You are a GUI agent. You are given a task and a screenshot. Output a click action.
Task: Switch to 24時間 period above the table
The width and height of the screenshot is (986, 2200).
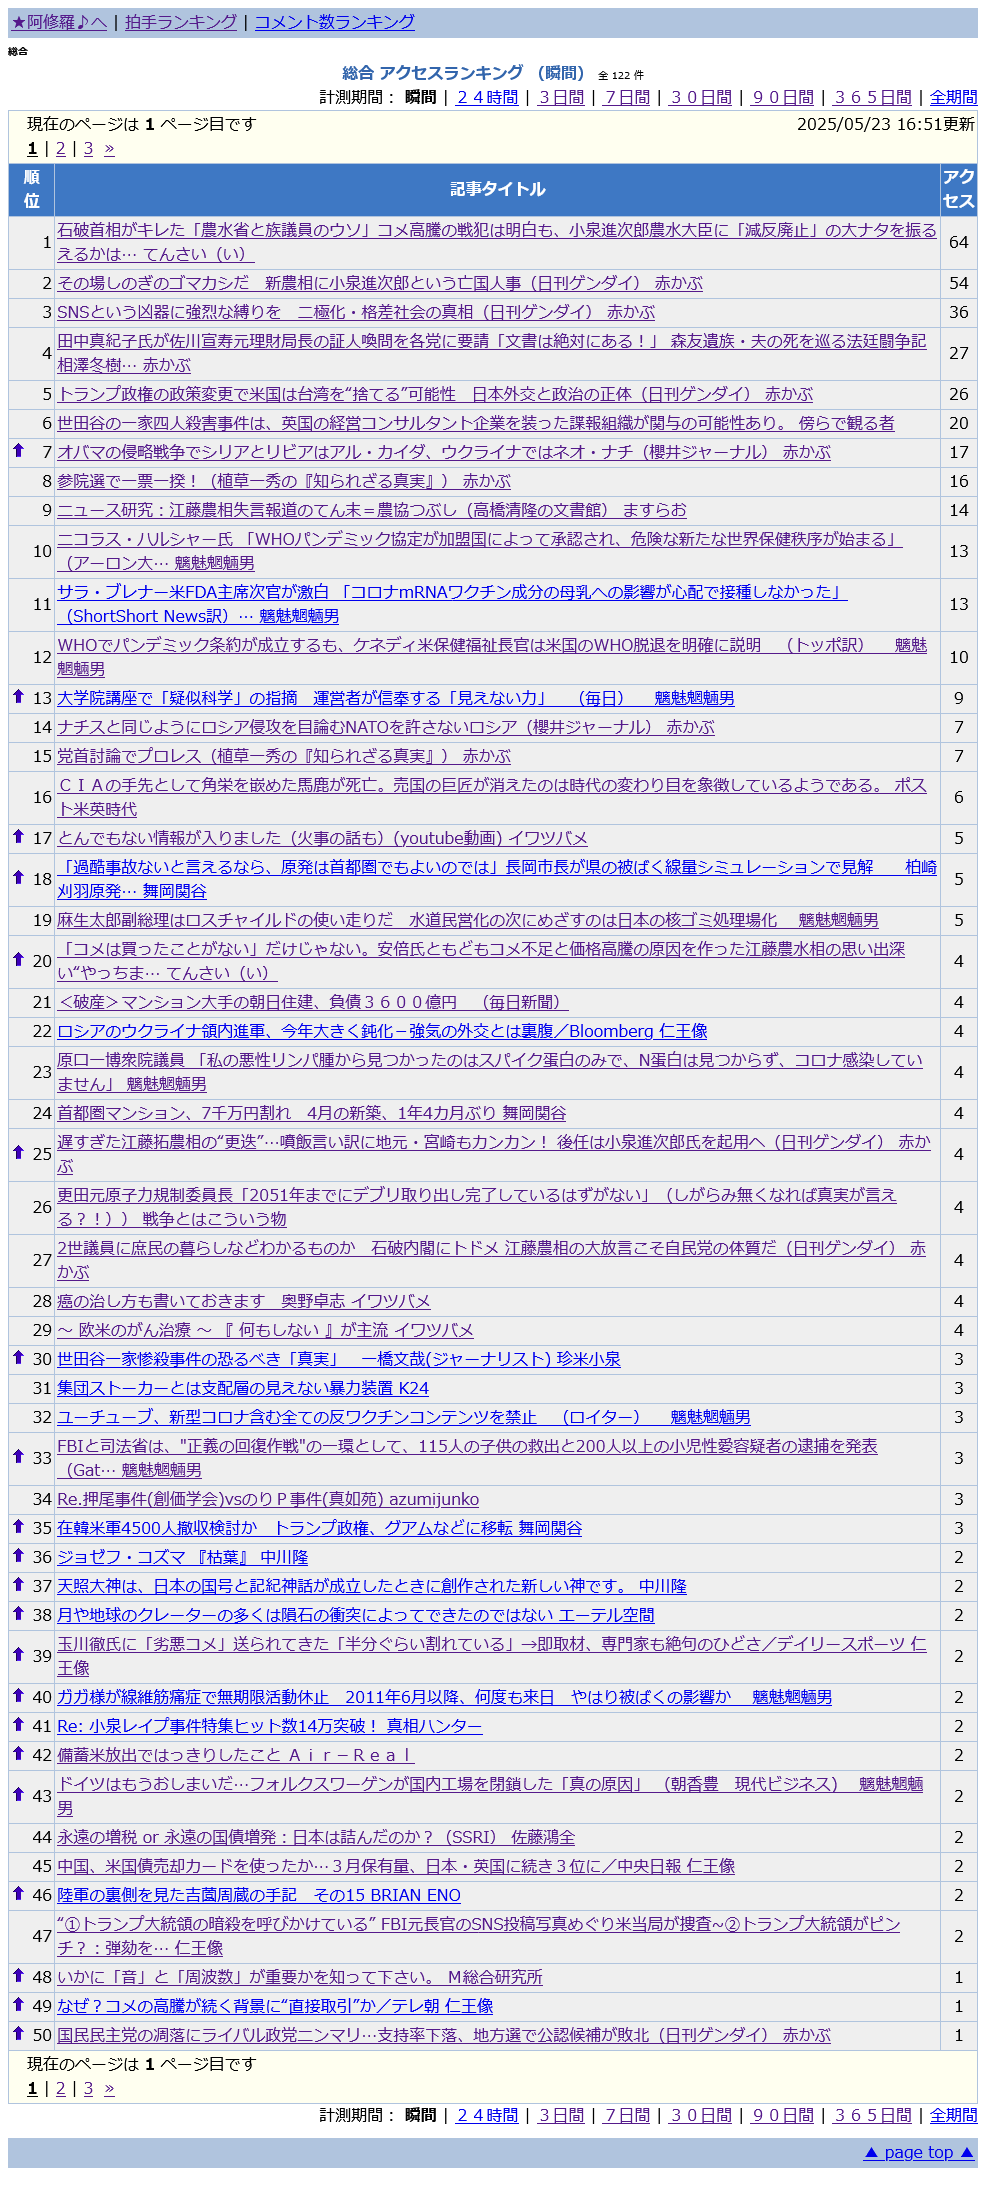(x=487, y=97)
